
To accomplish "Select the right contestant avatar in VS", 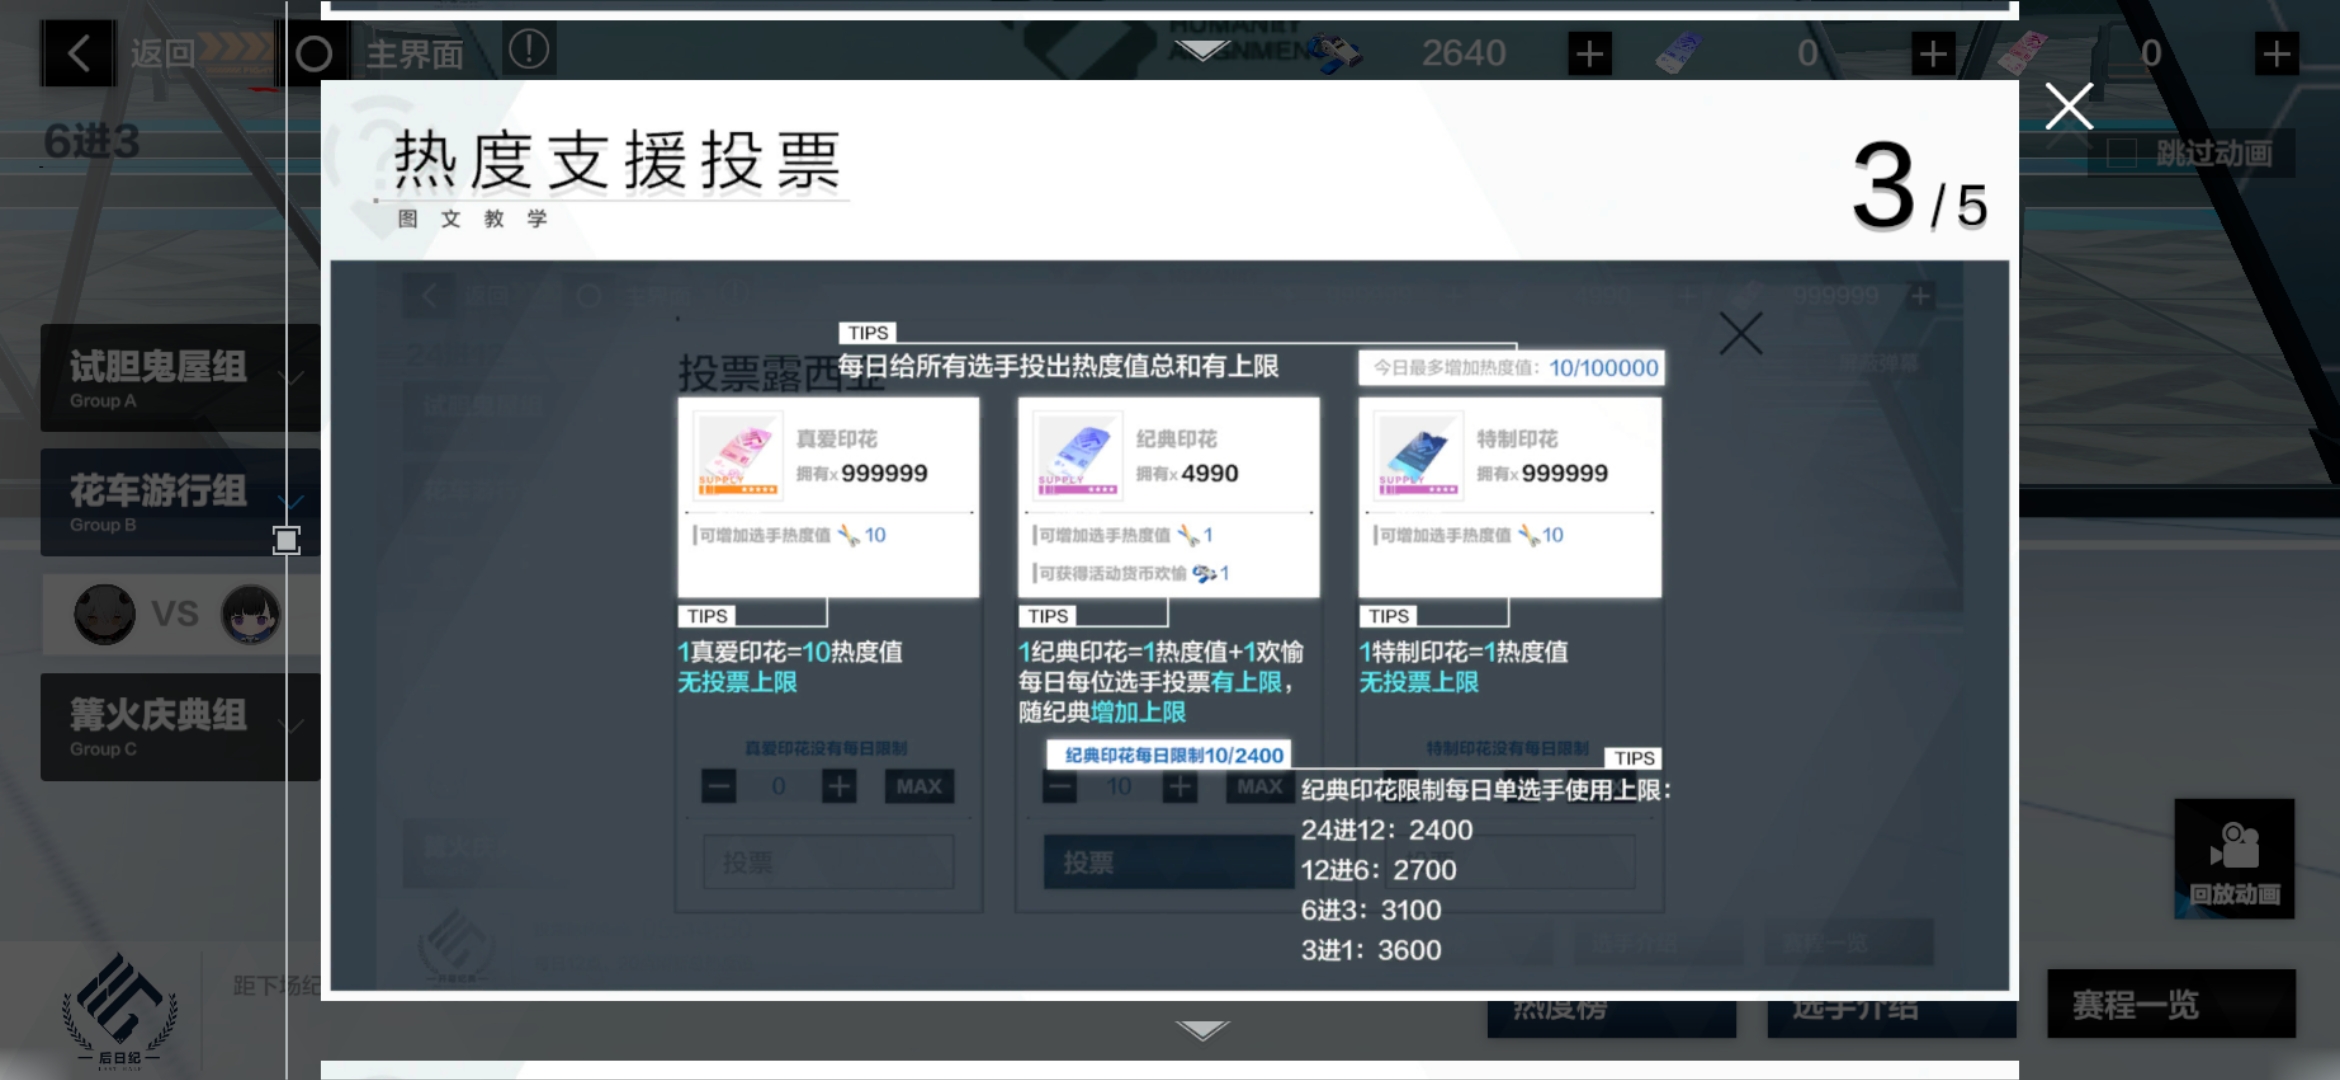I will pos(250,614).
